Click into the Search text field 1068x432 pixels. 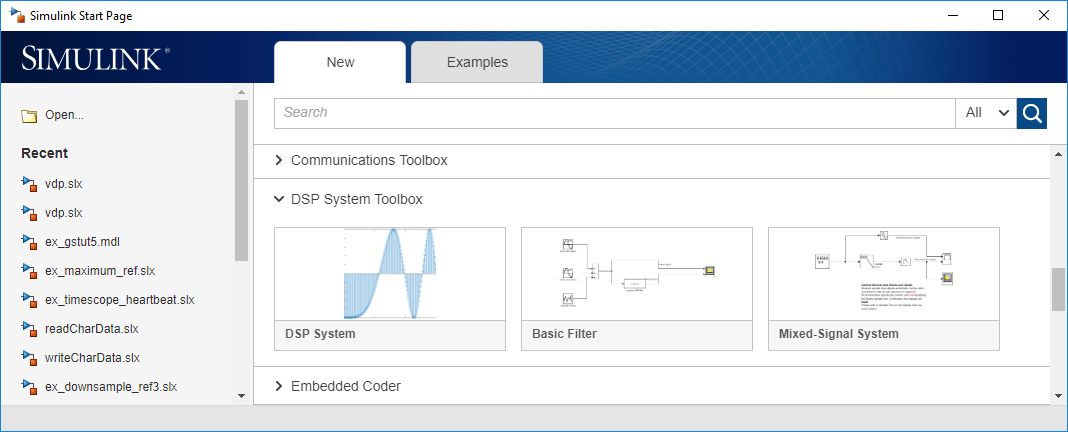(x=614, y=113)
